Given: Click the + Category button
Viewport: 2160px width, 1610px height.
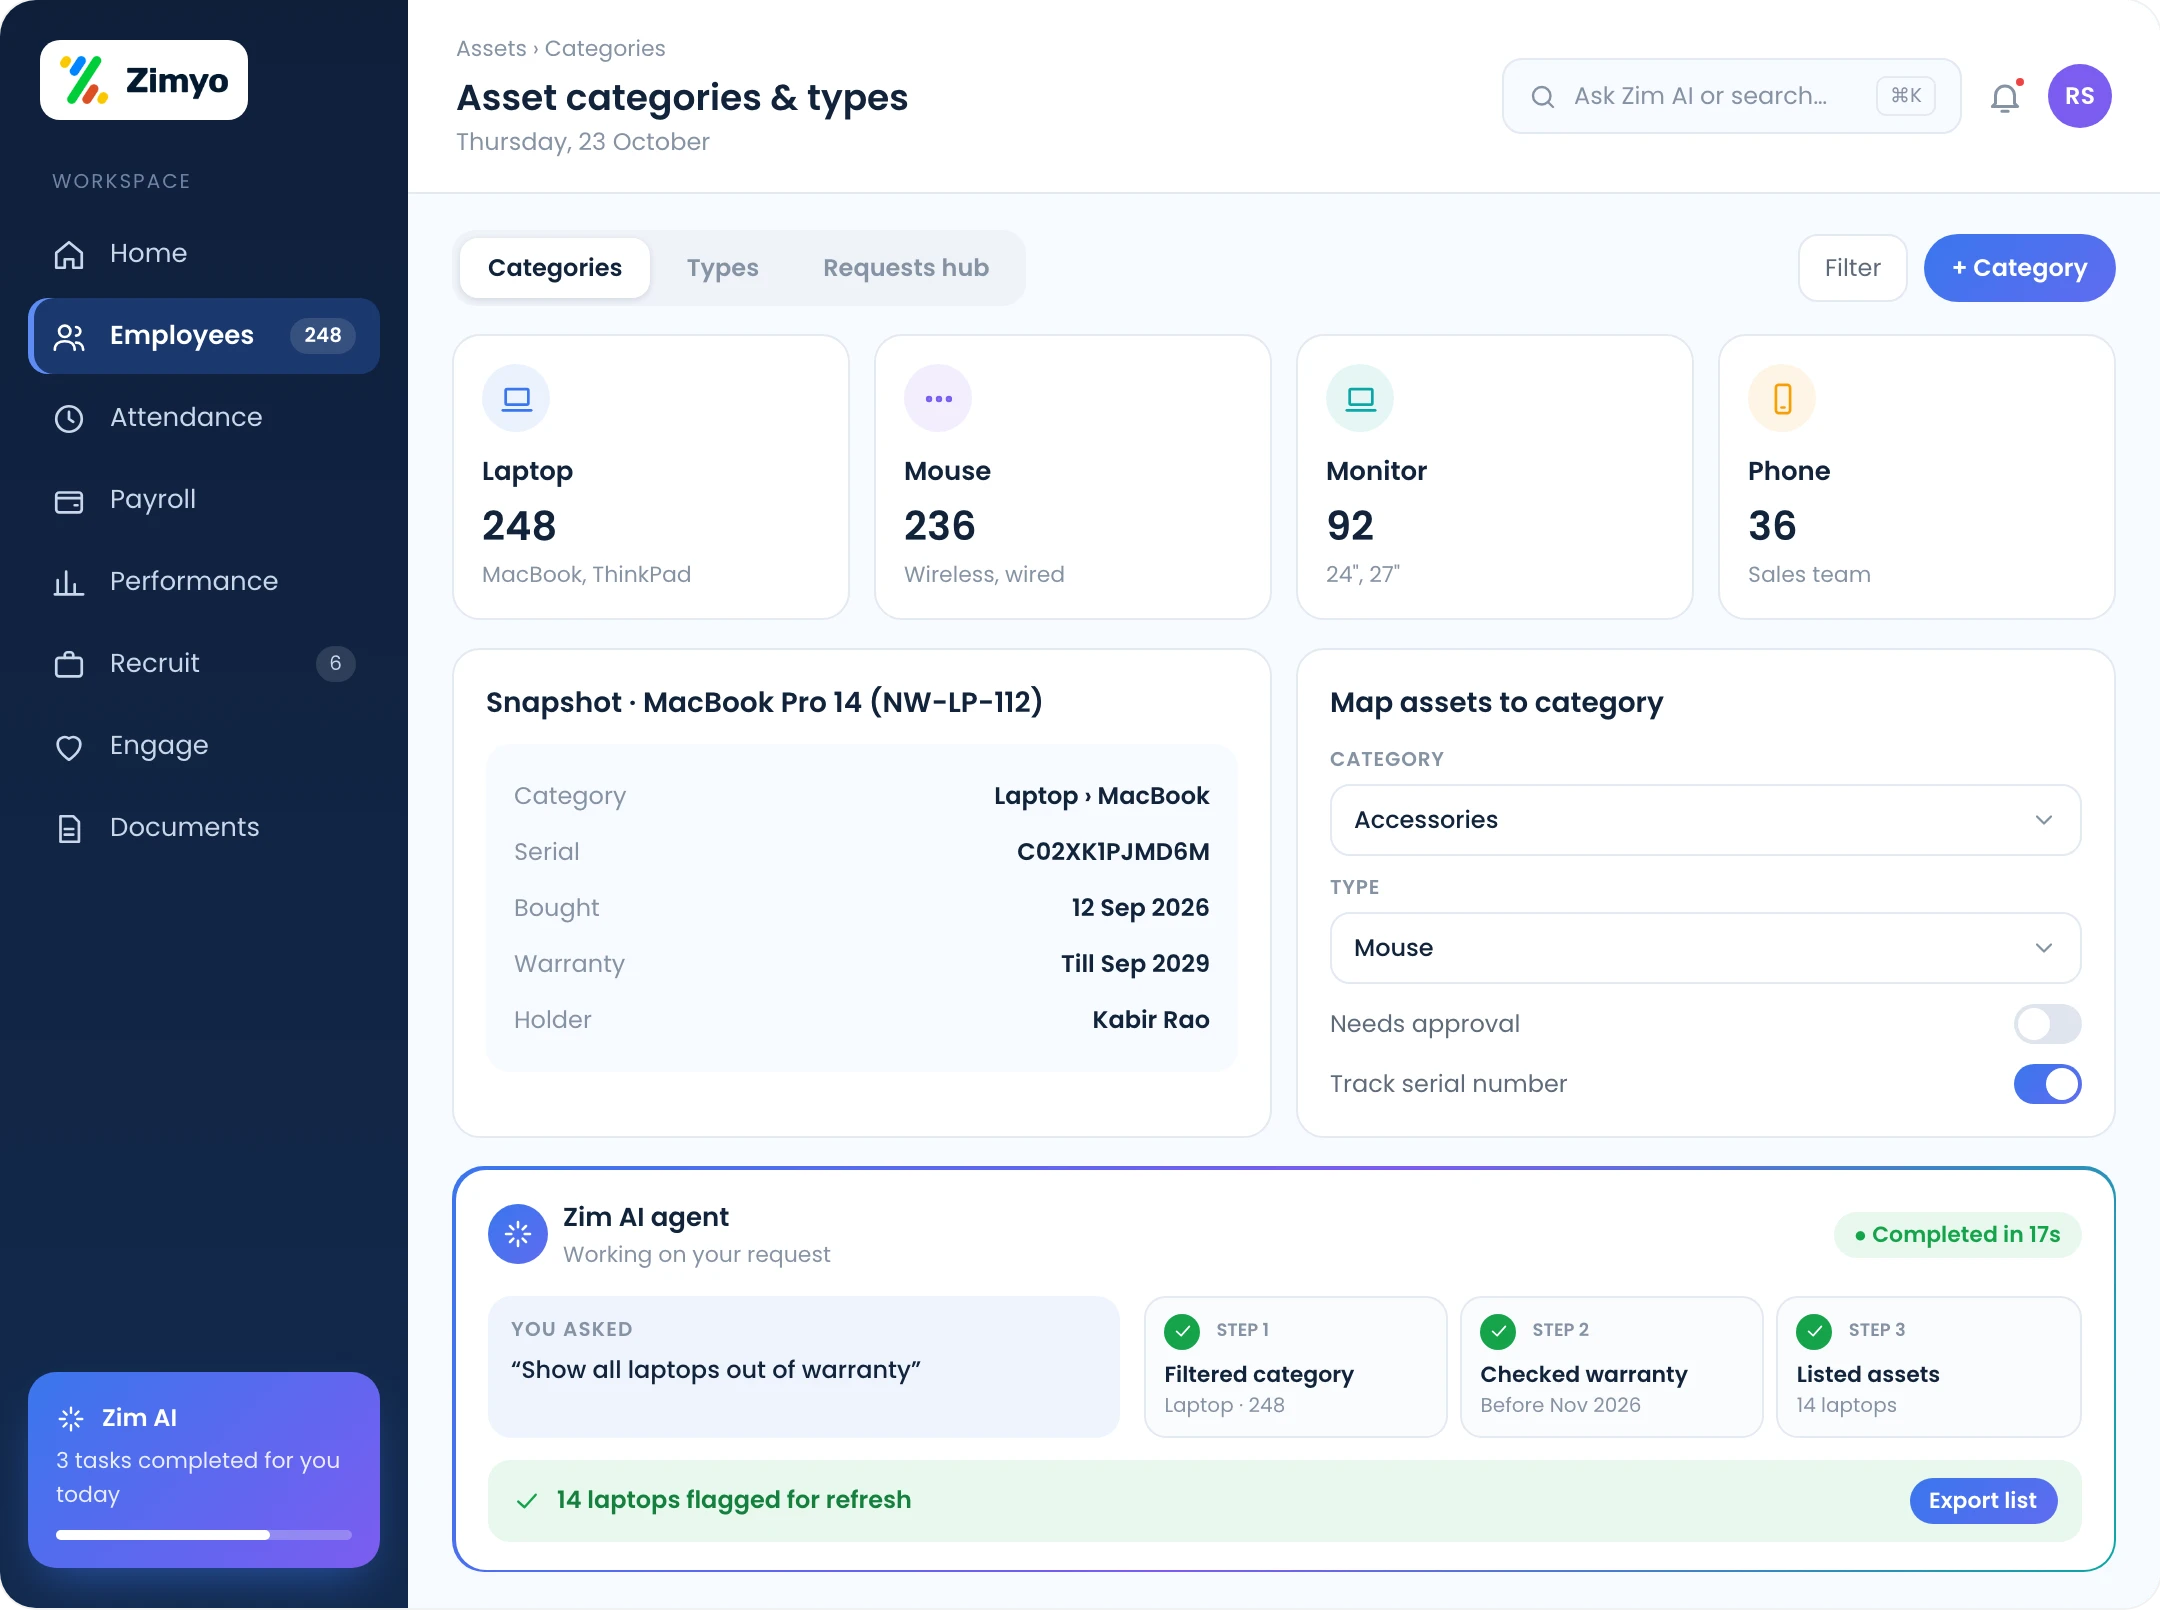Looking at the screenshot, I should 2019,268.
